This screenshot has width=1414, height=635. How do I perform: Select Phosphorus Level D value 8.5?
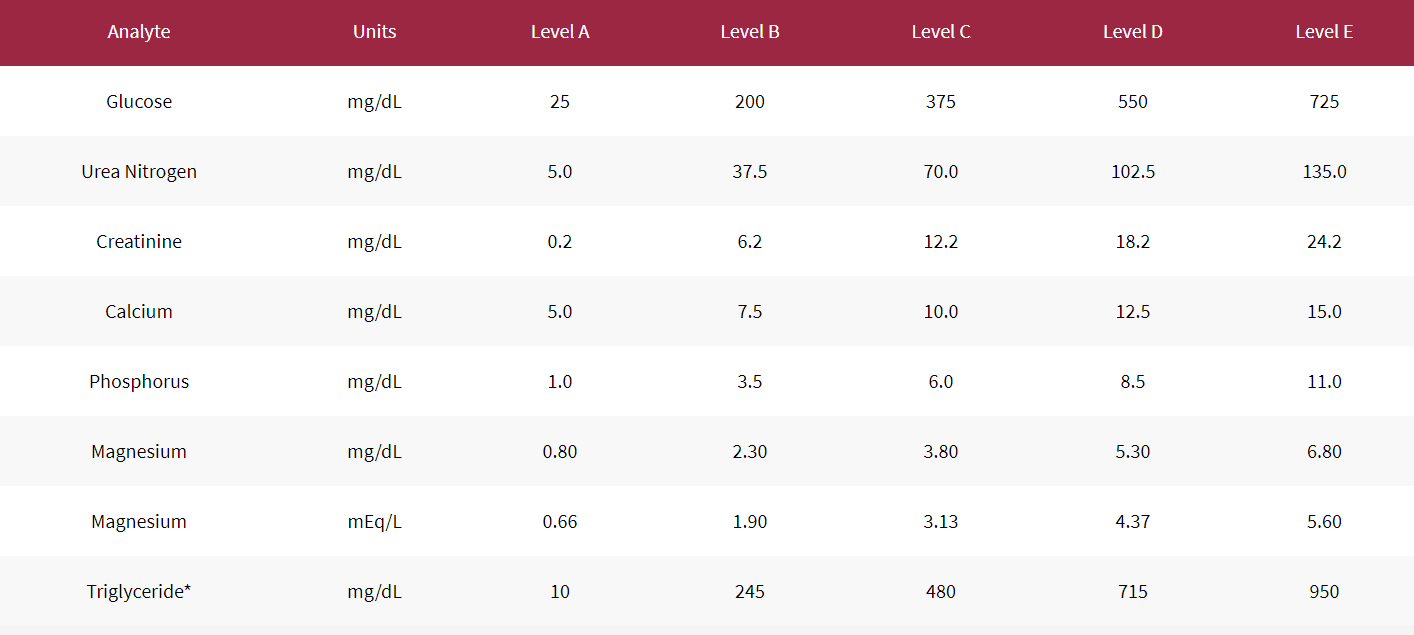(1133, 382)
